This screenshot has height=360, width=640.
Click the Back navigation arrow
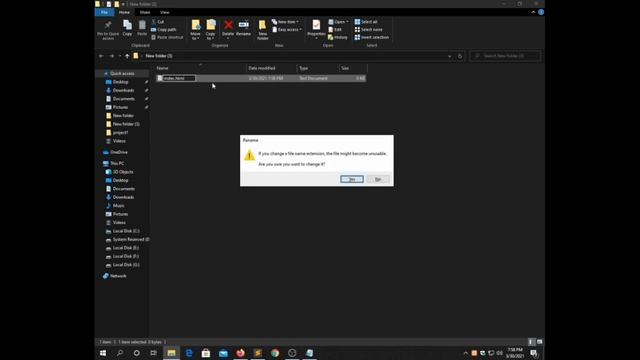(101, 56)
